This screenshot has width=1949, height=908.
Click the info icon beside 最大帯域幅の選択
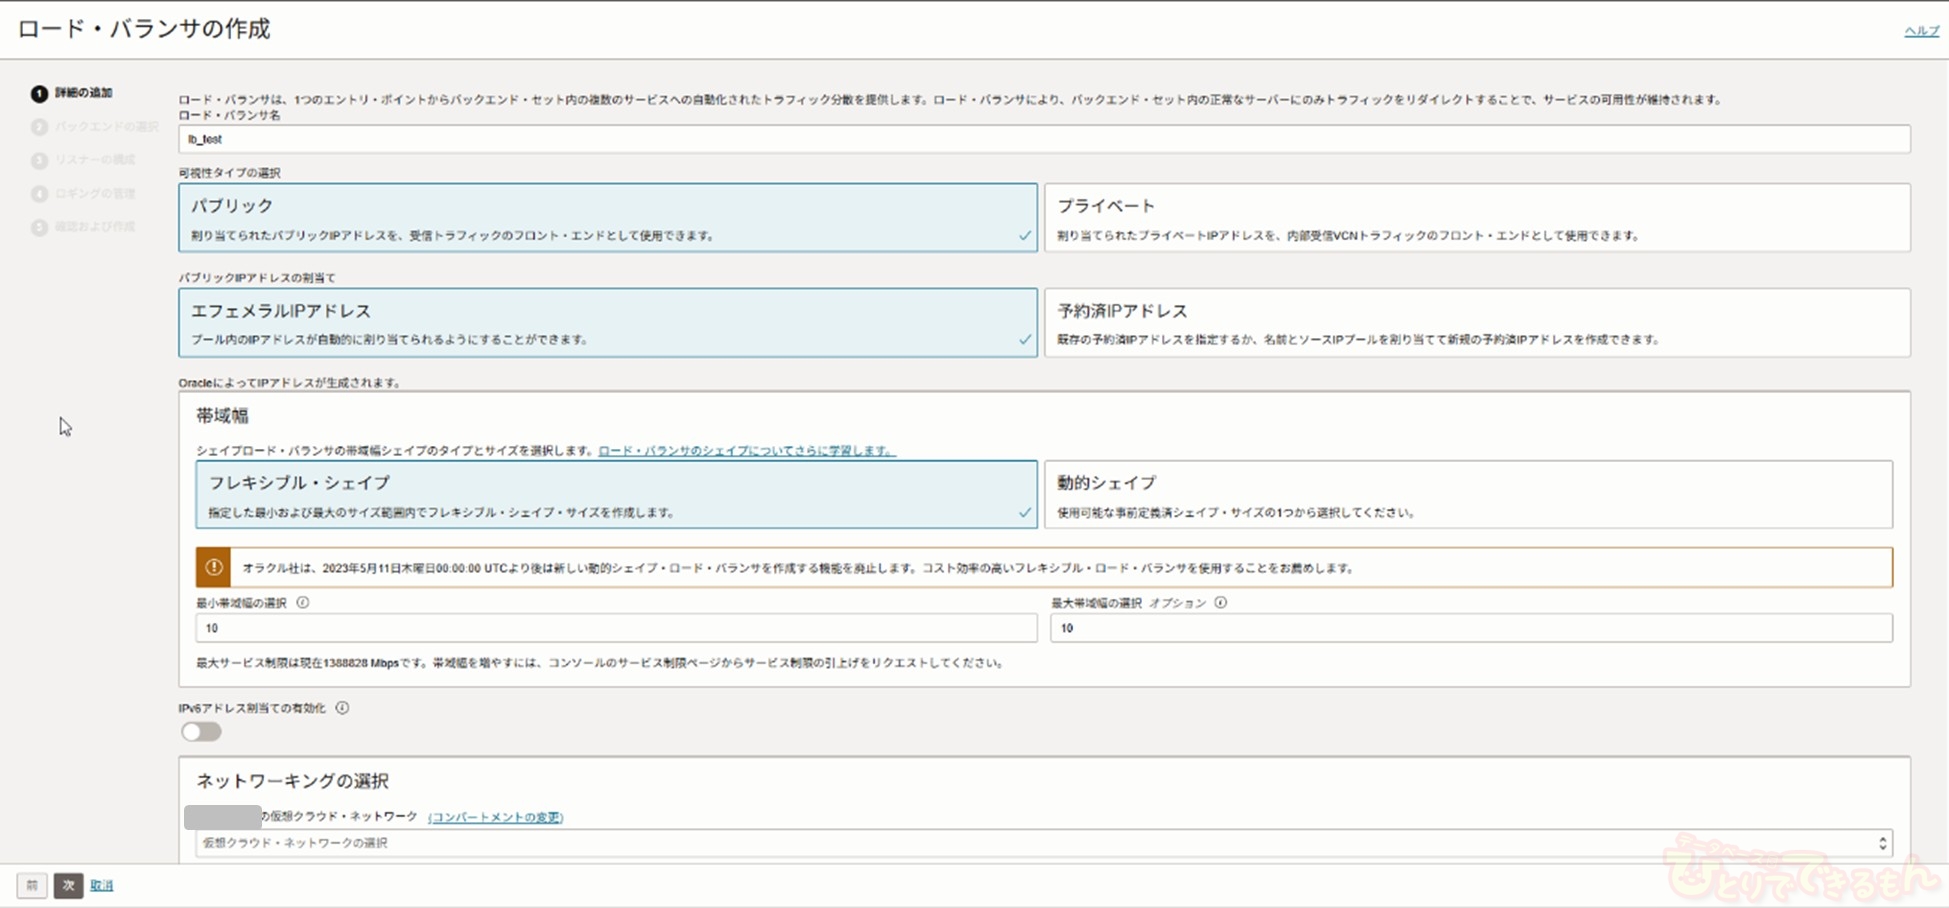click(1221, 603)
